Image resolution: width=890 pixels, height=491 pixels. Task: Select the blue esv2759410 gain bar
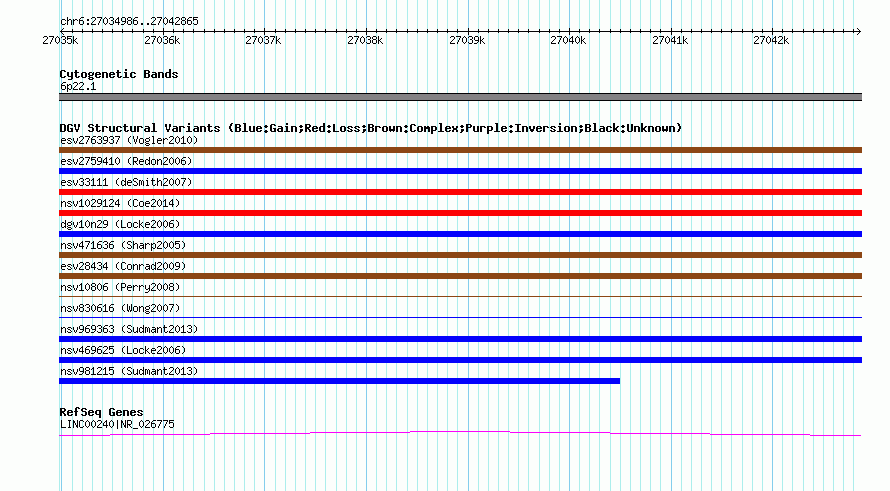click(460, 171)
